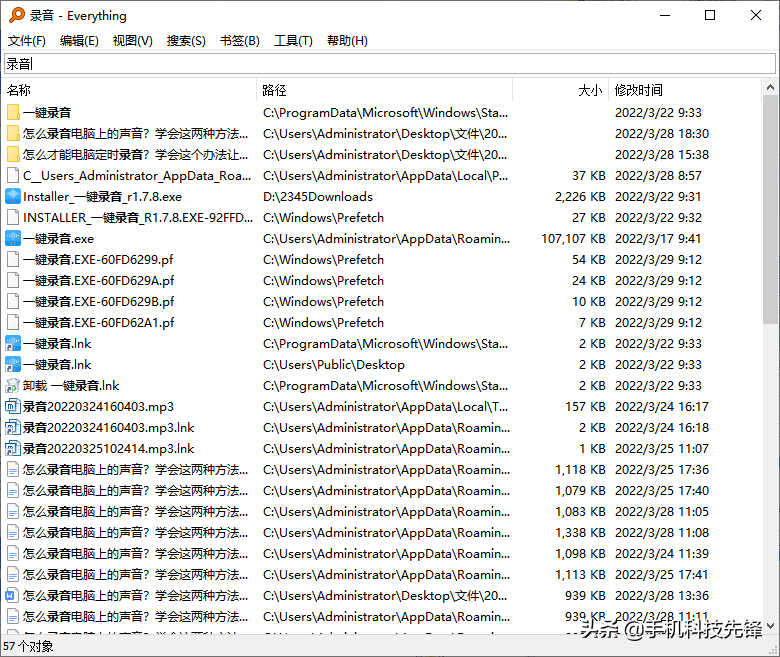The height and width of the screenshot is (657, 780).
Task: Click the icon of 一键录音.EXE-60FD62A1.pf
Action: (x=13, y=322)
